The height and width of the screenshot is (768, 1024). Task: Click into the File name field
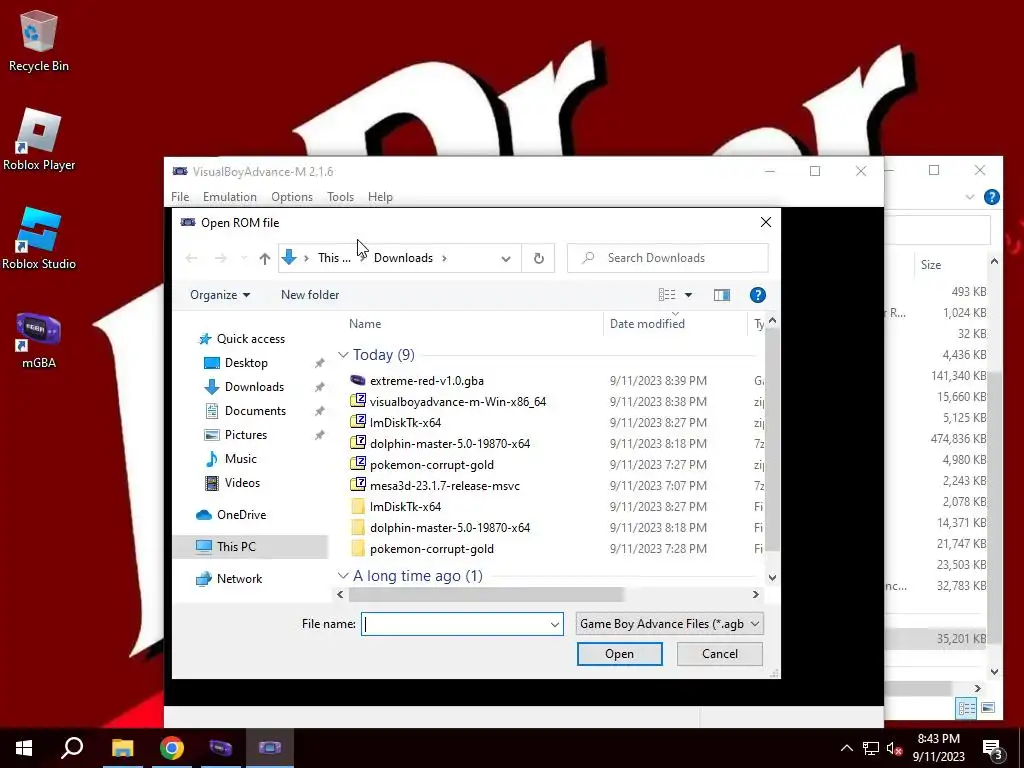point(462,624)
